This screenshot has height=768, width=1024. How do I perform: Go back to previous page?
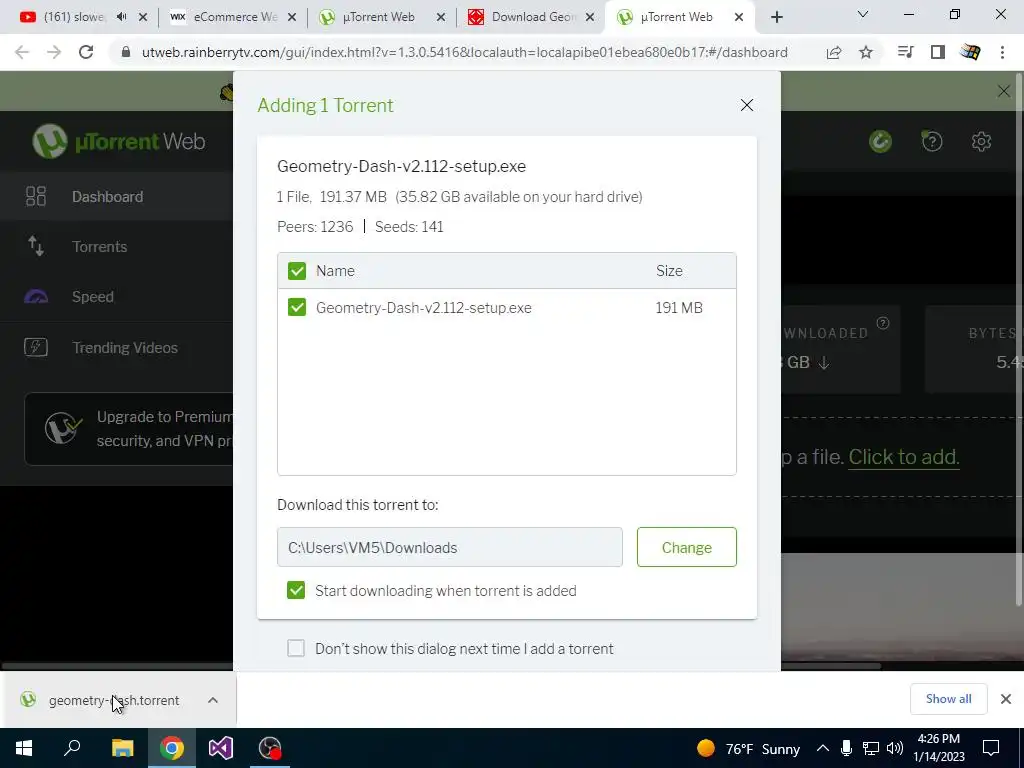click(x=22, y=52)
